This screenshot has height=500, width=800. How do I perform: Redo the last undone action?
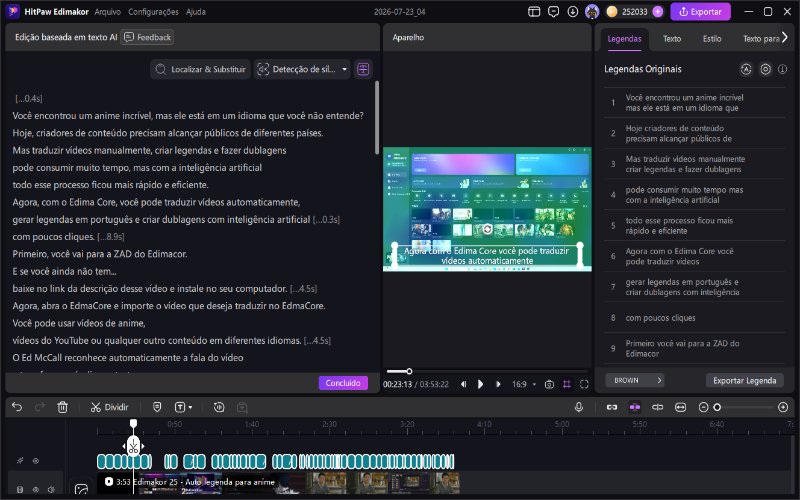coord(40,407)
